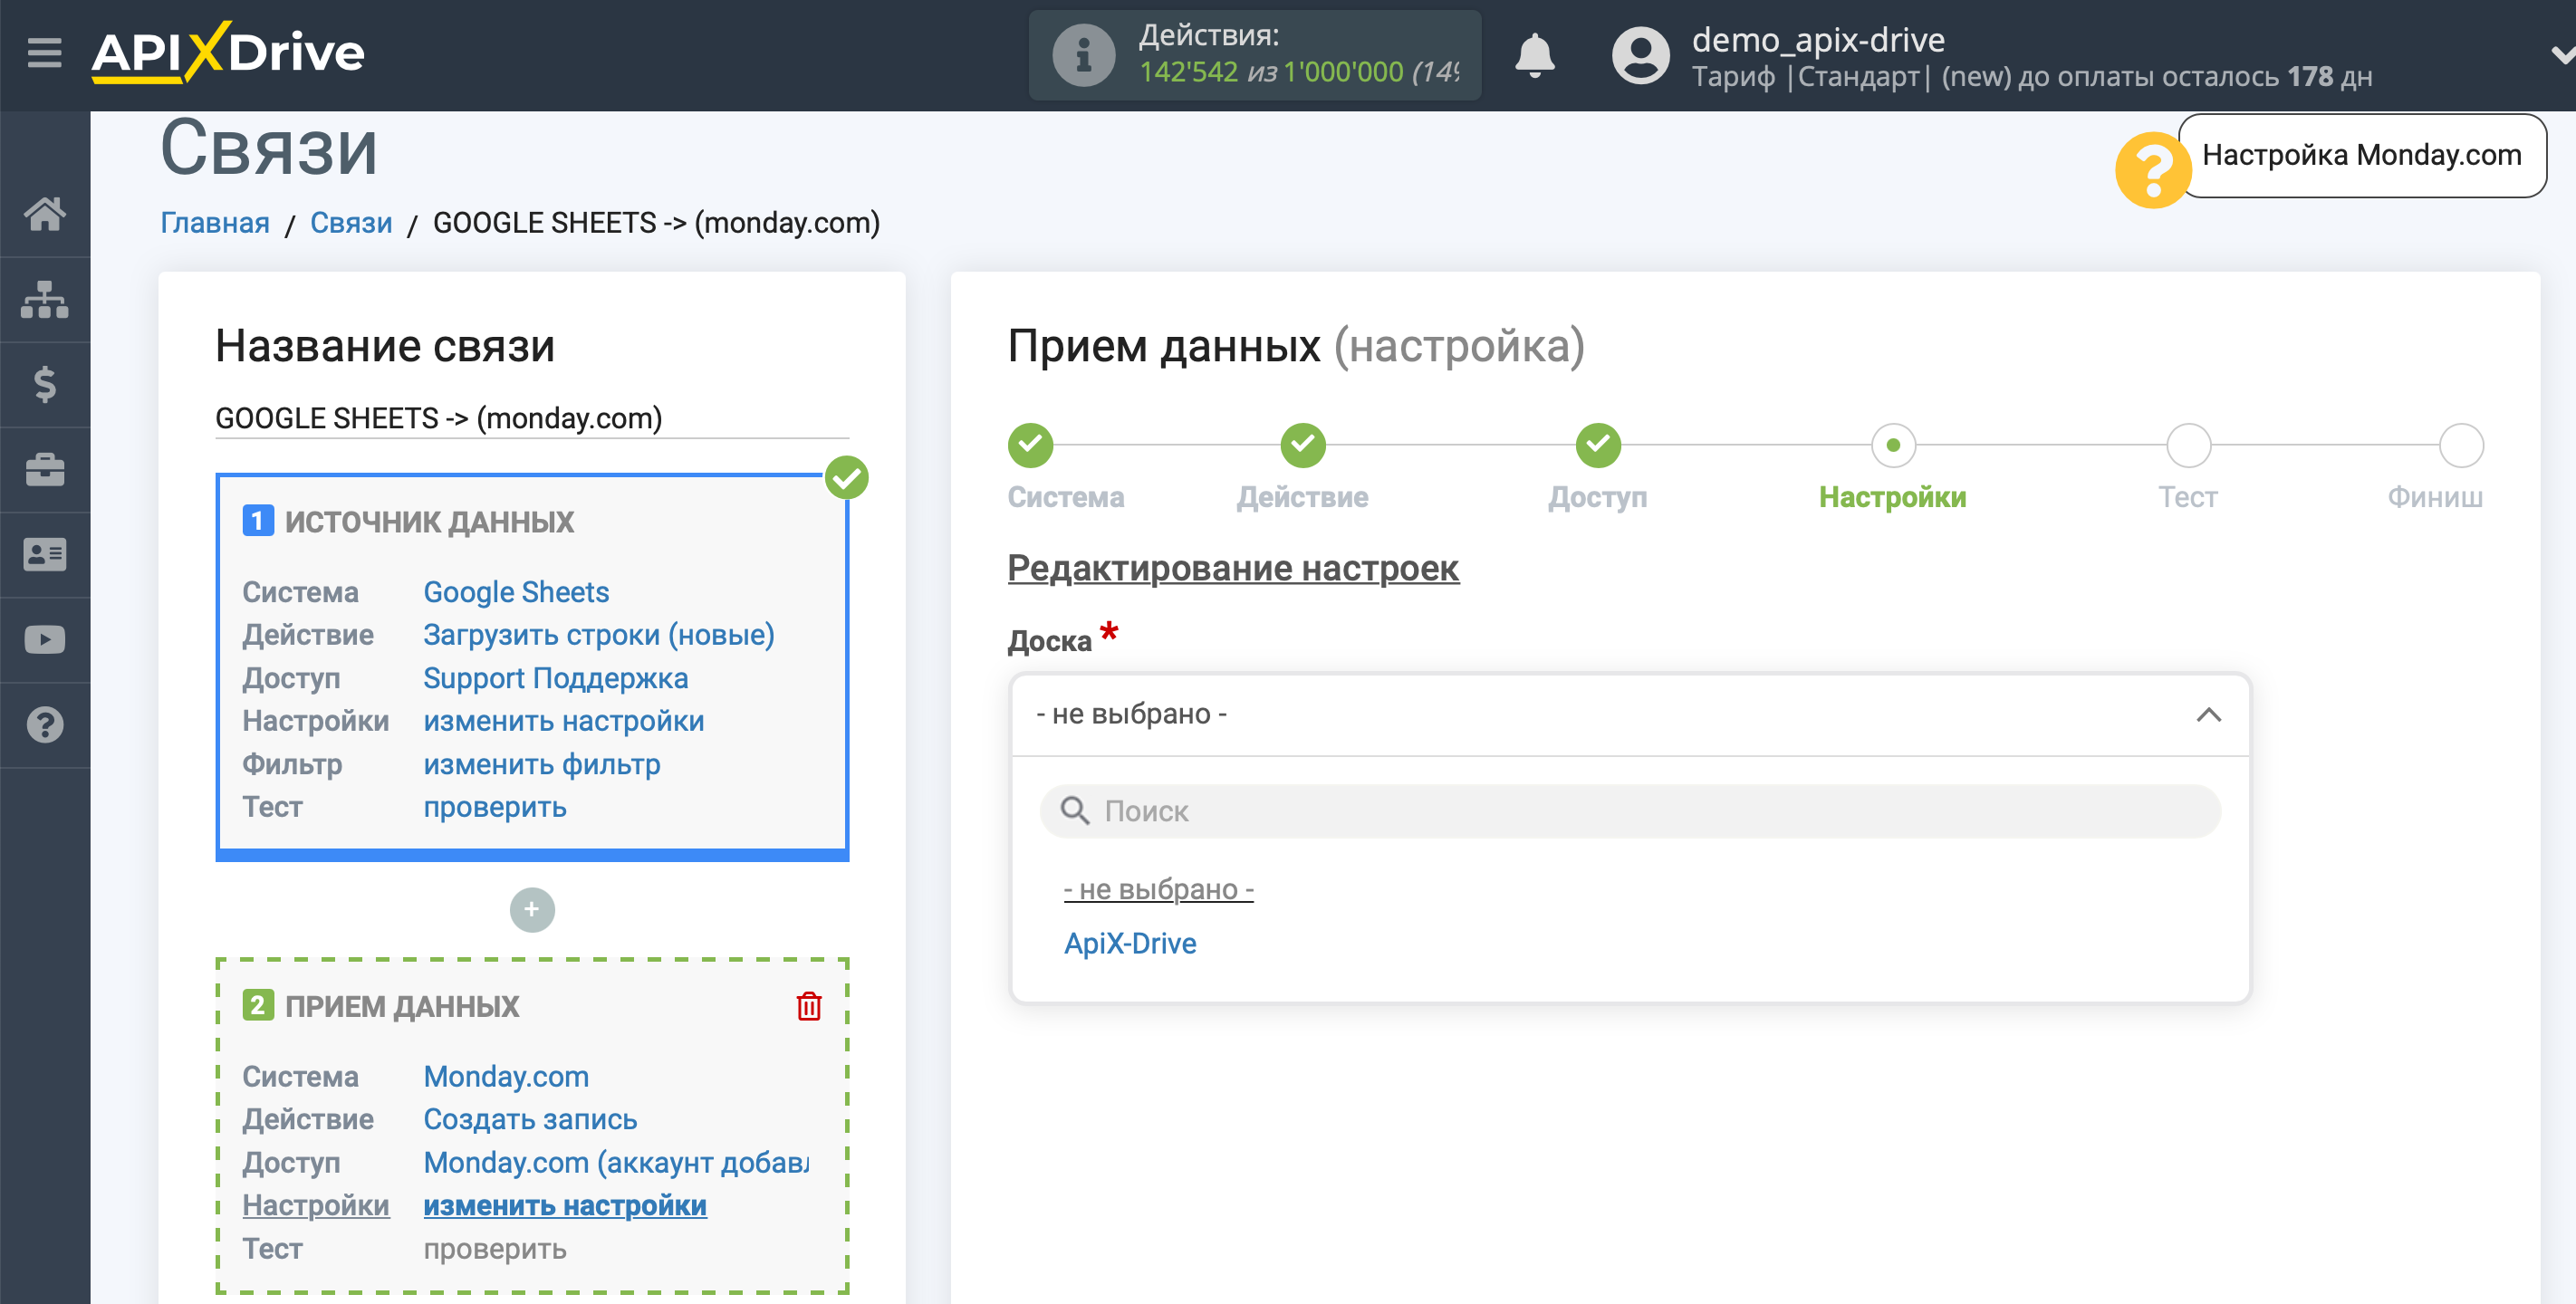Open the contact card sidebar icon
The image size is (2576, 1304).
[x=45, y=554]
